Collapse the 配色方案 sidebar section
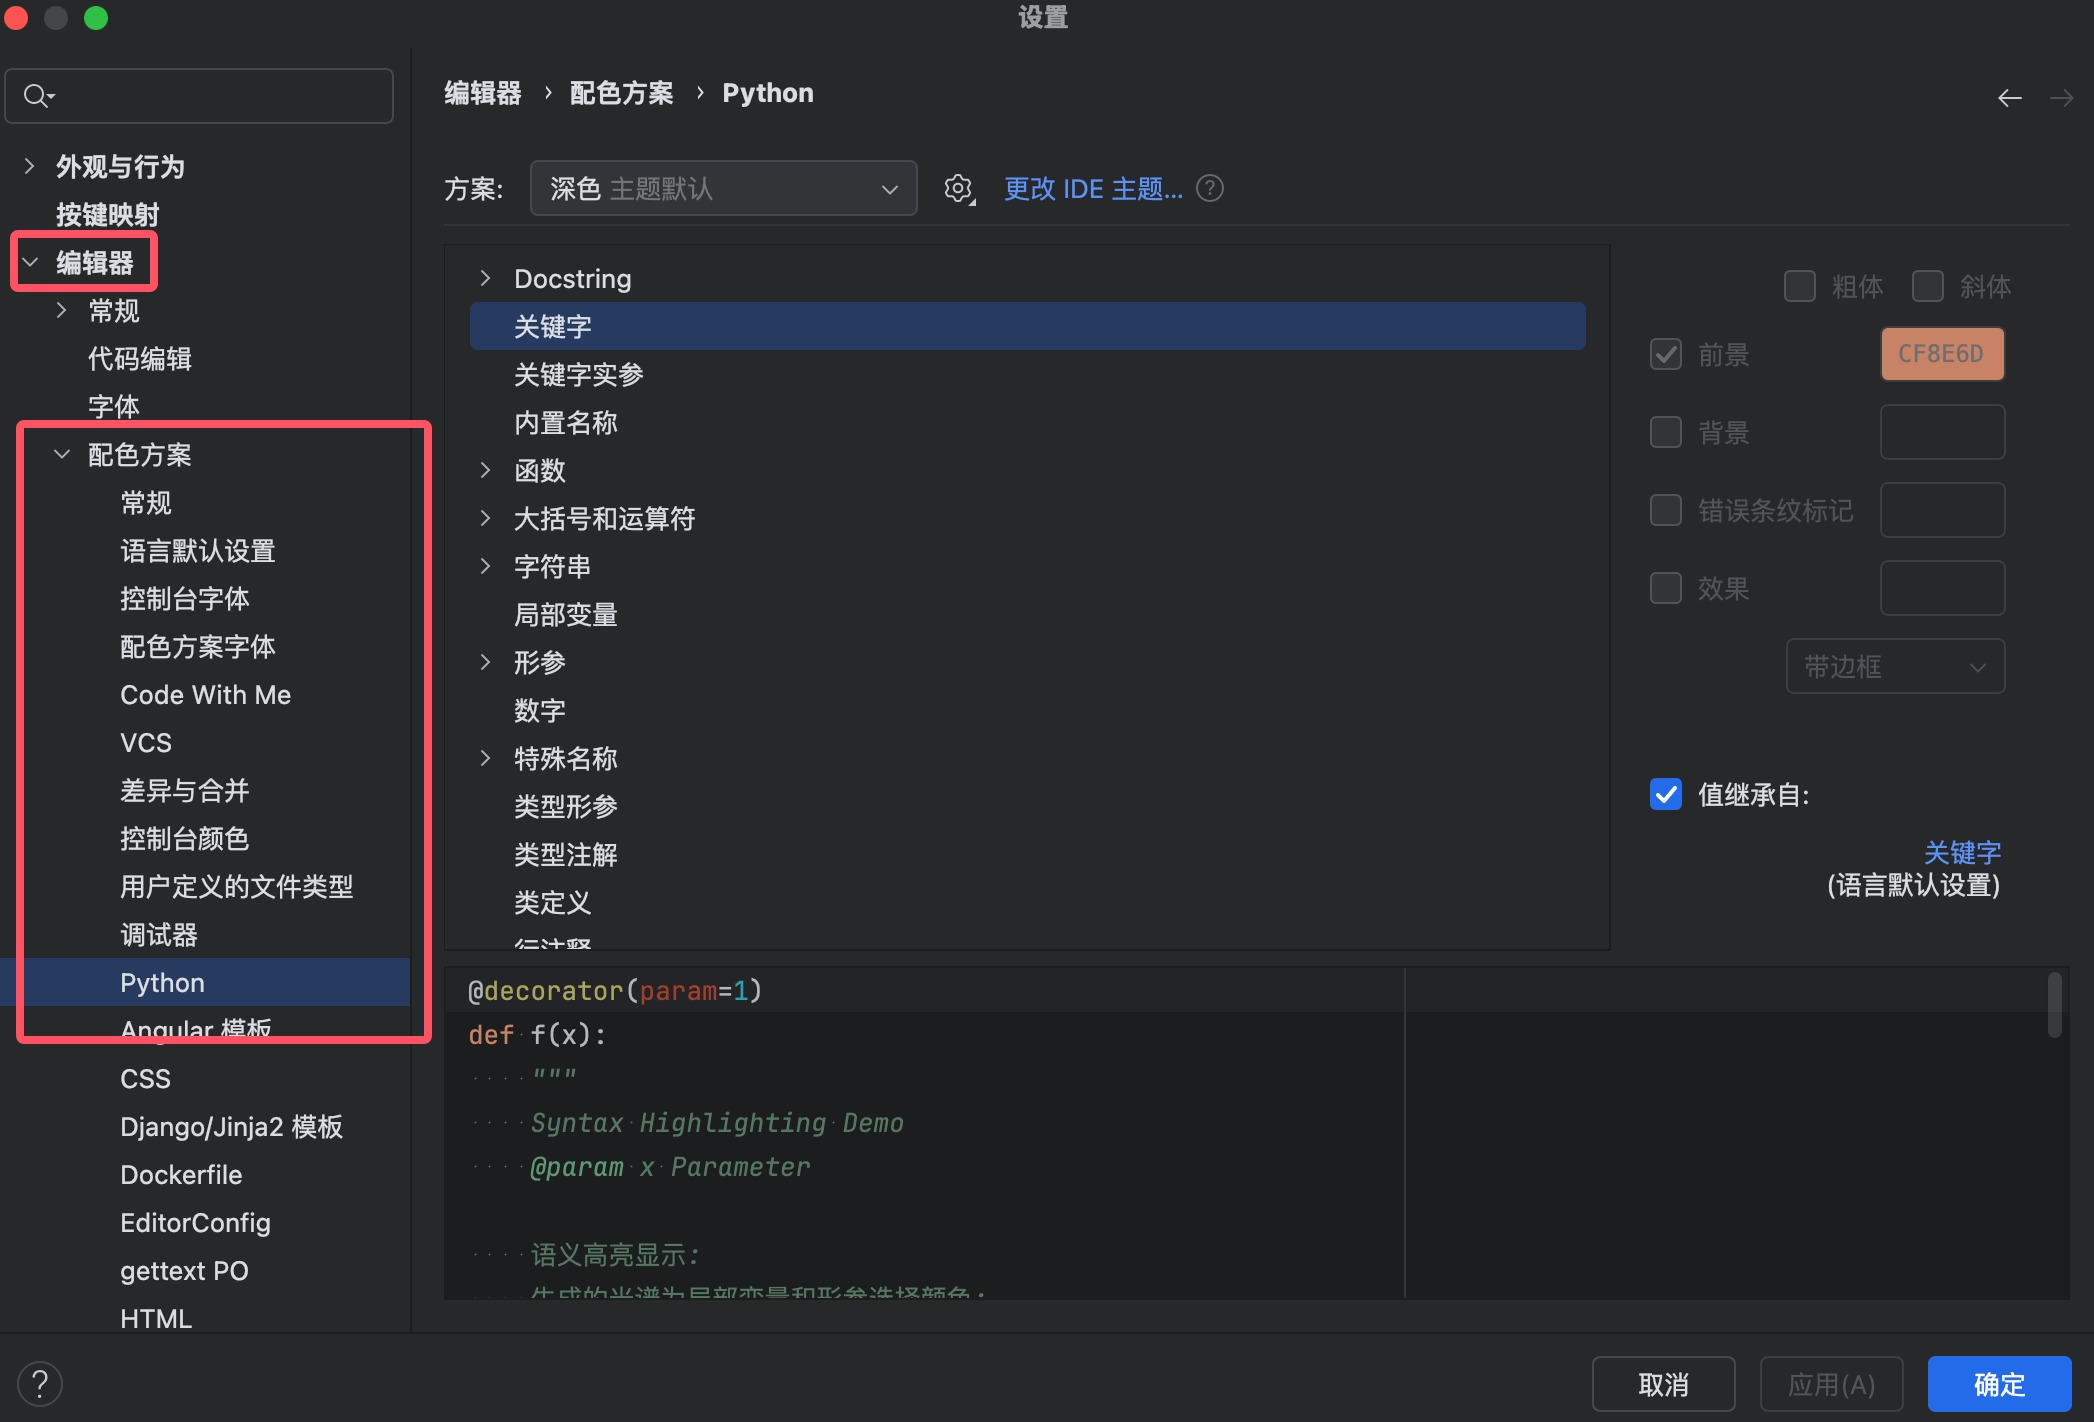The height and width of the screenshot is (1422, 2094). (62, 455)
